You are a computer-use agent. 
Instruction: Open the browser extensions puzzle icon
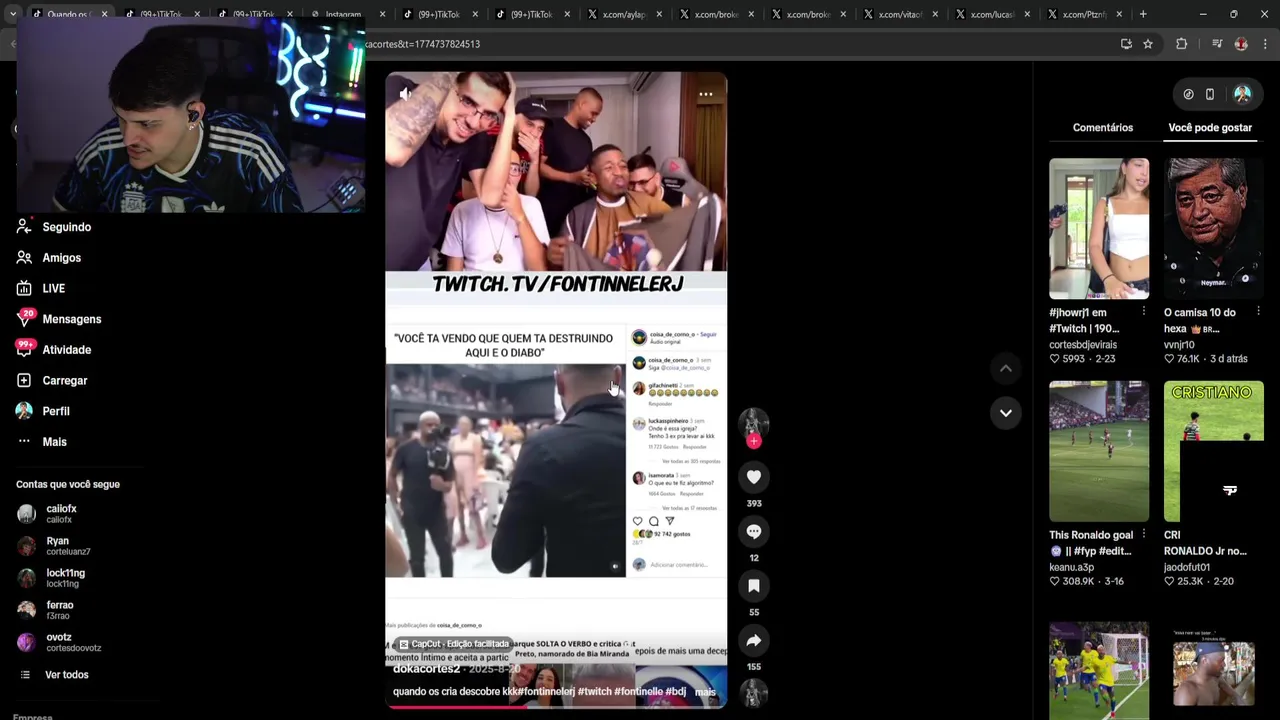(x=1182, y=44)
